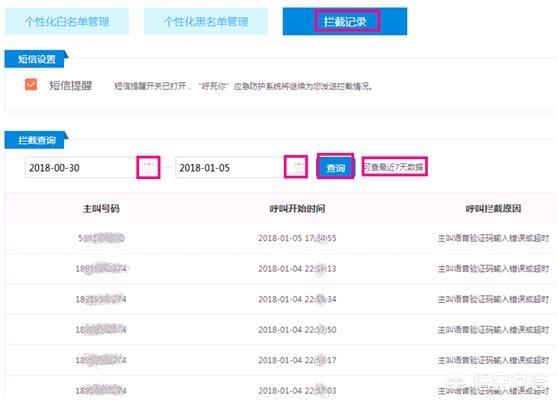Switch to 个性化黑名单管理 tab
The height and width of the screenshot is (401, 558).
206,22
